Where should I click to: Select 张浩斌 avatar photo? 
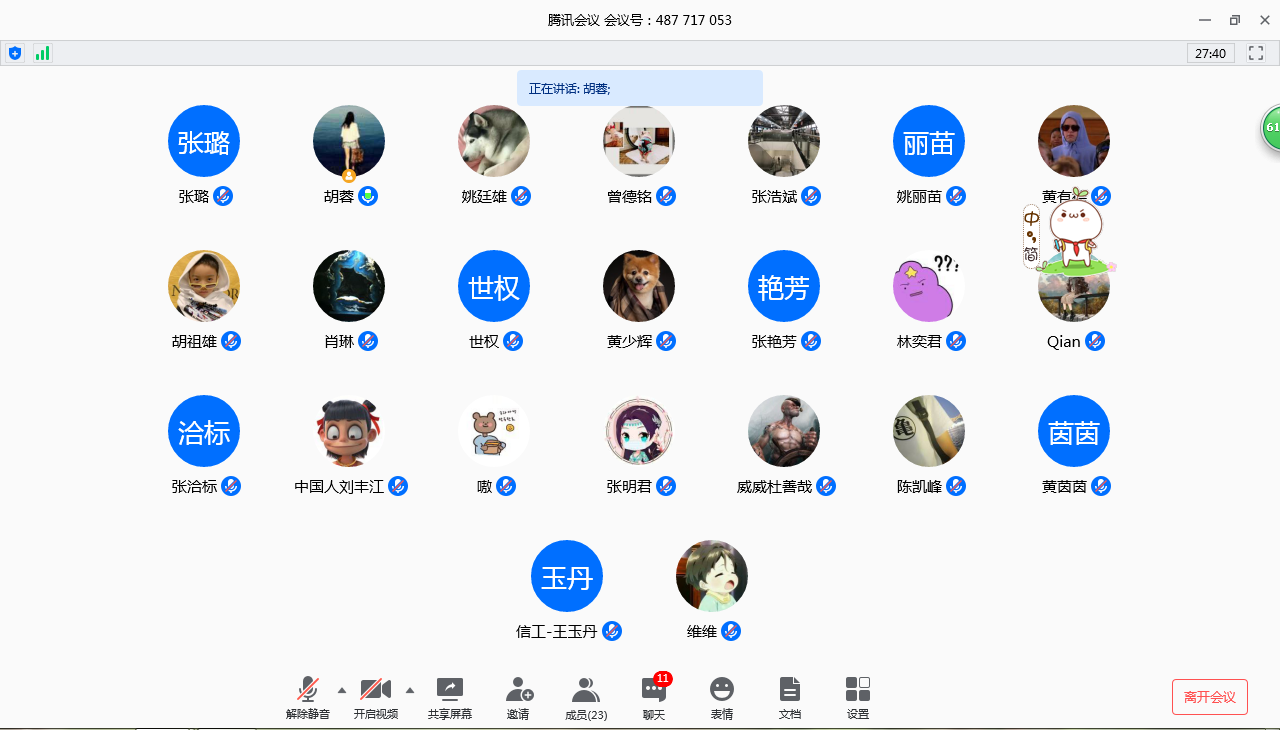click(784, 141)
